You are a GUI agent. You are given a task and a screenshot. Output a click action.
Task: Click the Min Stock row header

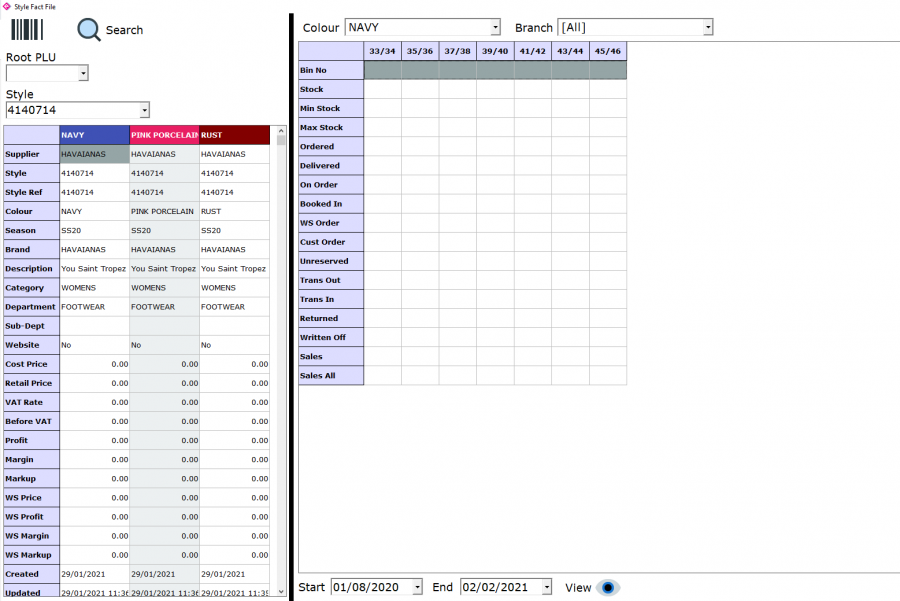click(331, 108)
